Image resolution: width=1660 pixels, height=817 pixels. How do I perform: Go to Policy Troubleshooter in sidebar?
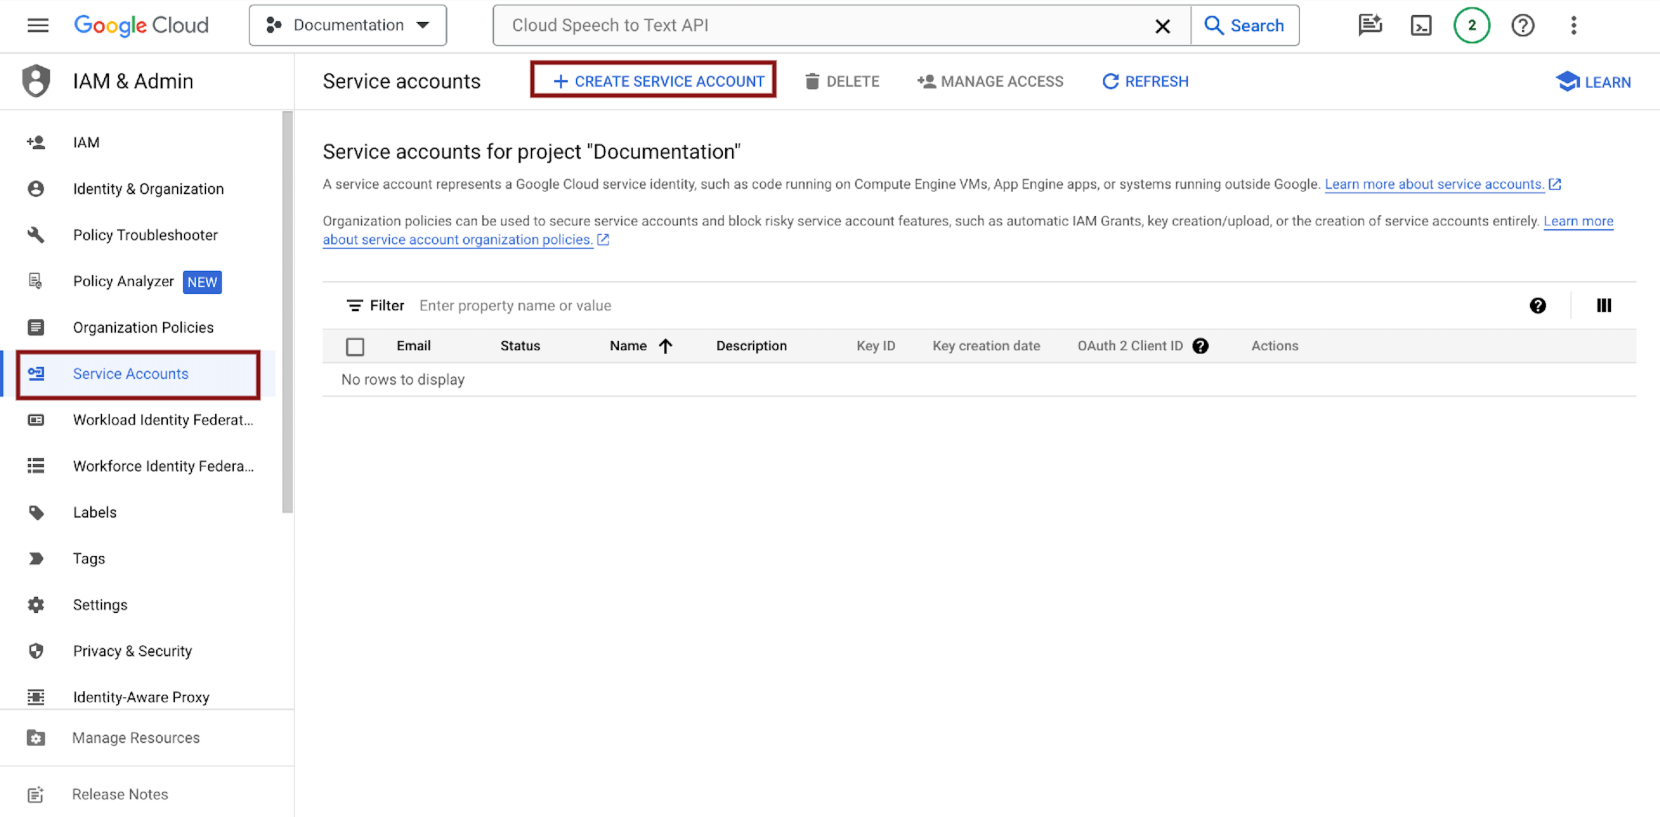[145, 235]
